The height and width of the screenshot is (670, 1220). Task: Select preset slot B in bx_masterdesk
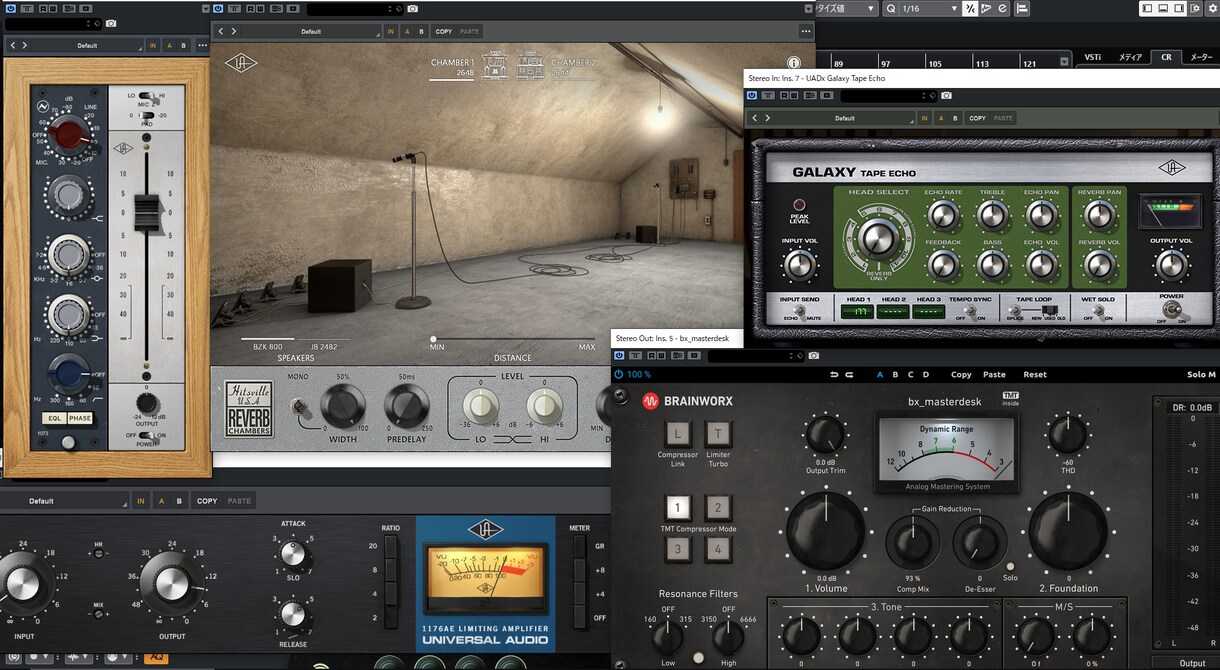(x=895, y=375)
